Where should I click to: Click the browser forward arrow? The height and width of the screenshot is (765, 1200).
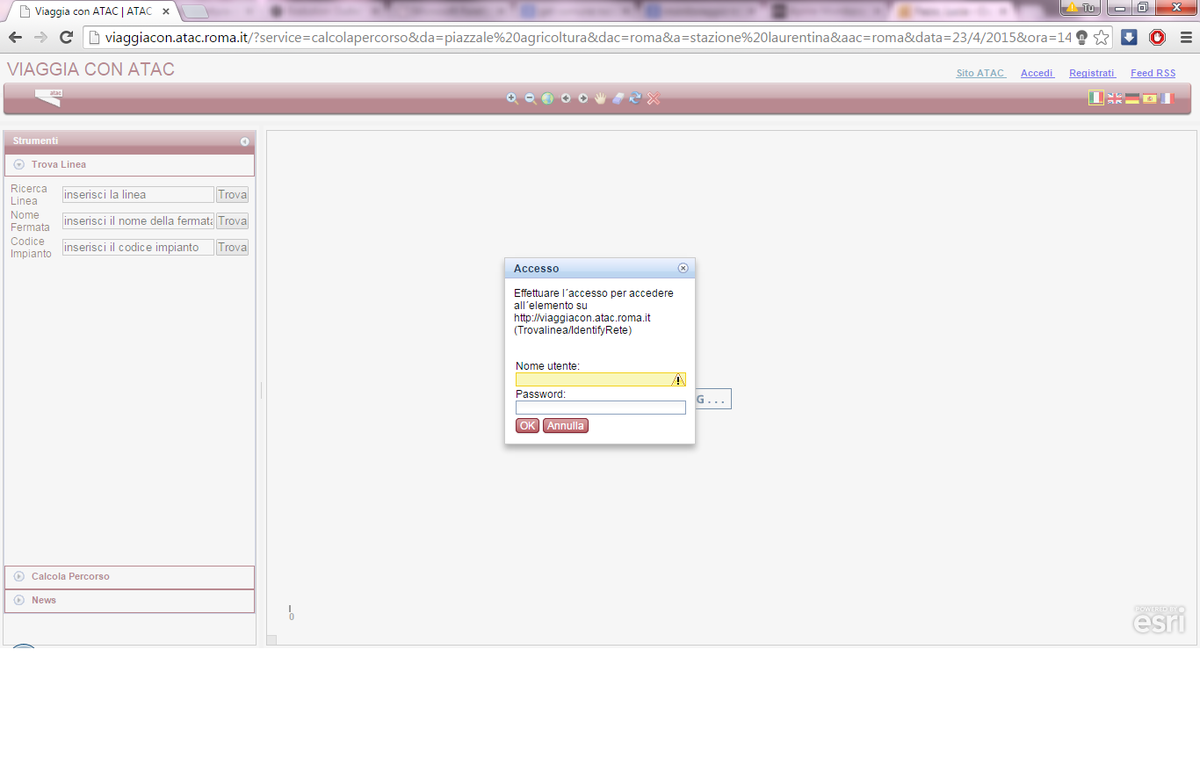(x=41, y=38)
